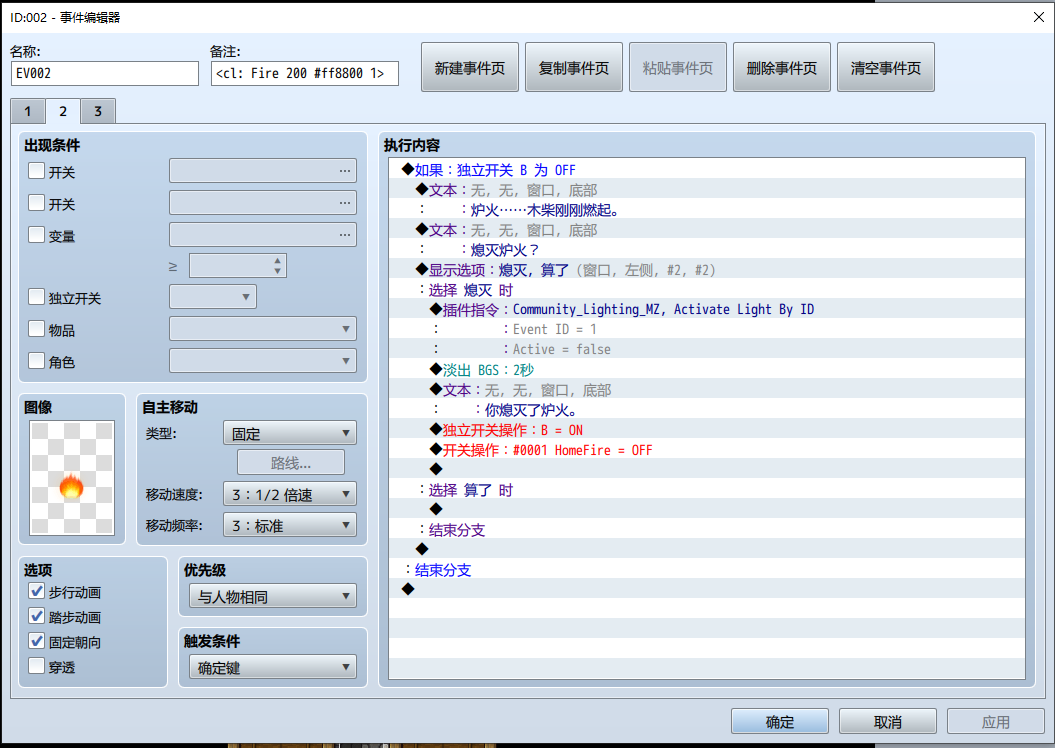This screenshot has width=1055, height=748.
Task: Select the 选择 算了 时 branch line
Action: click(x=706, y=490)
